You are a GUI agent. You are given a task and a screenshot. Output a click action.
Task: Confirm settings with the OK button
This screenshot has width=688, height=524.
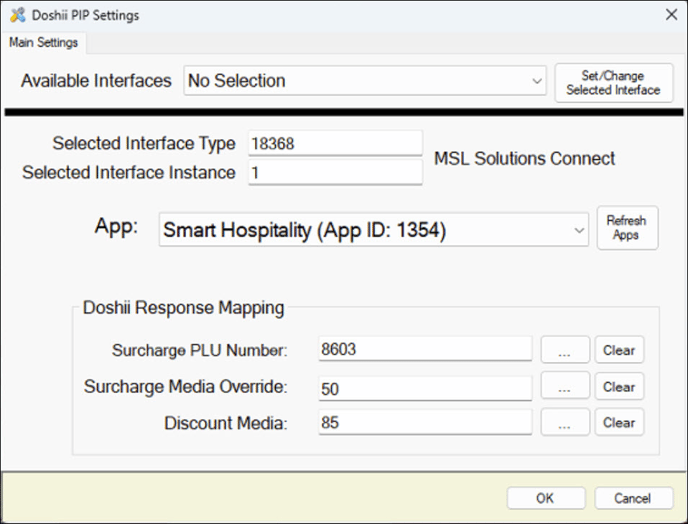545,498
